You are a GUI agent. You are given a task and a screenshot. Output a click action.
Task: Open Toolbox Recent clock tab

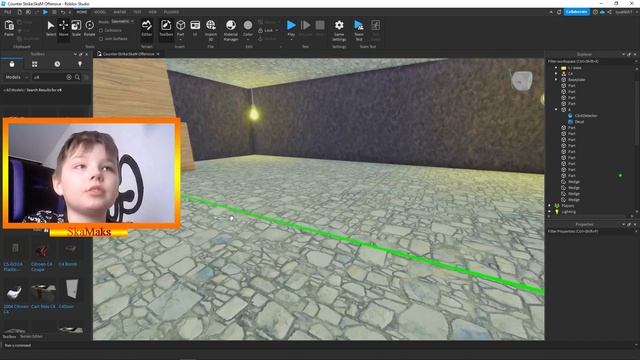57,64
